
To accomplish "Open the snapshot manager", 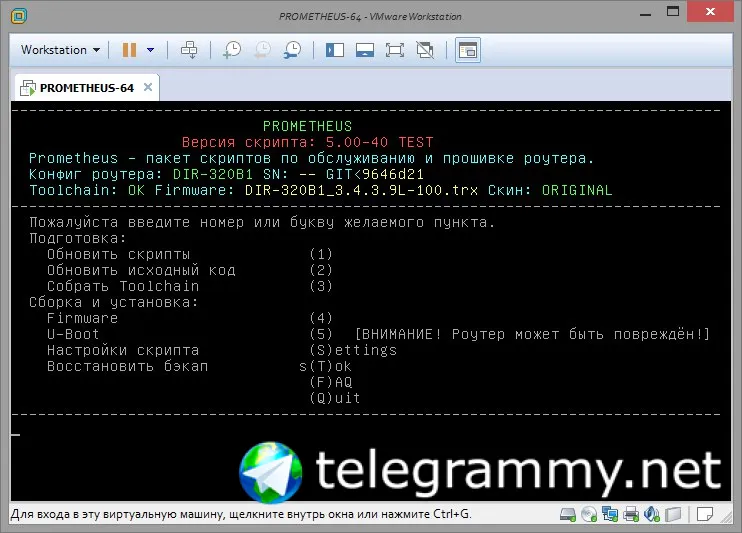I will [292, 50].
